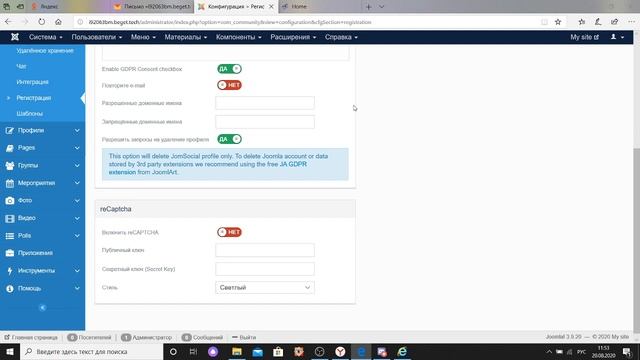Click the Профили edit icon
This screenshot has height=360, width=640.
coord(10,131)
